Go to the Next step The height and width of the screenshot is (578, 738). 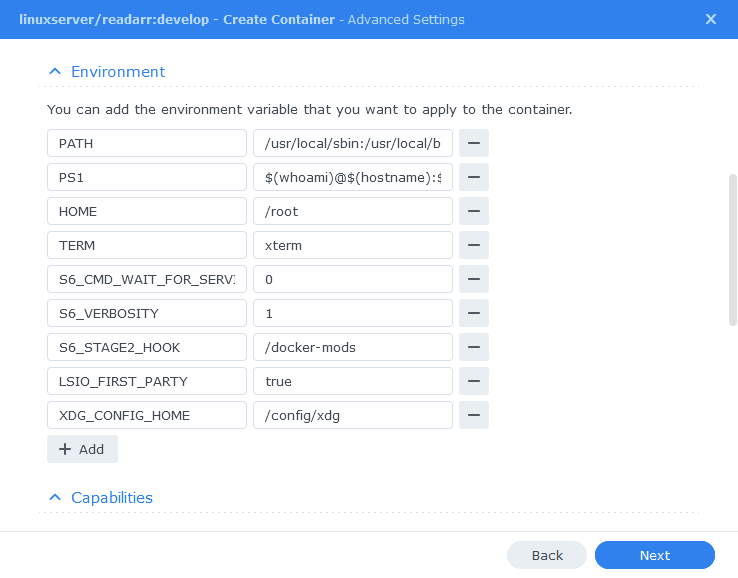click(655, 555)
